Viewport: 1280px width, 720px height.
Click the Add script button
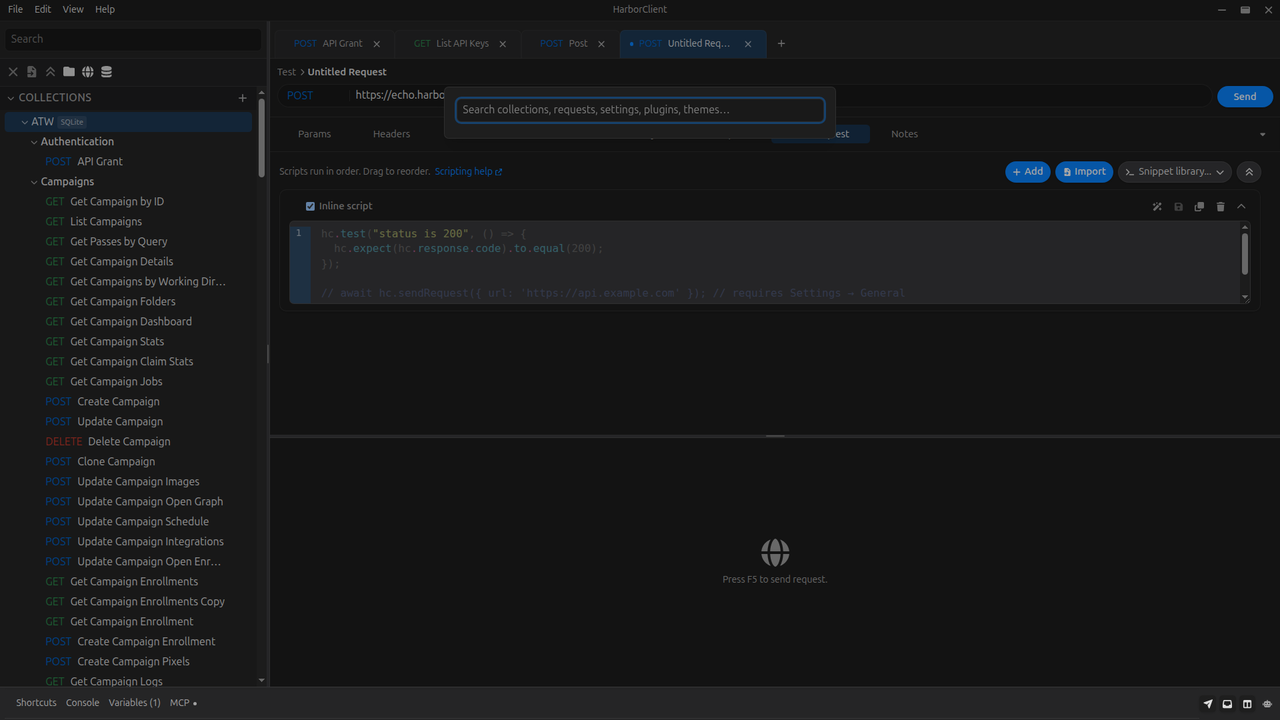click(1028, 172)
